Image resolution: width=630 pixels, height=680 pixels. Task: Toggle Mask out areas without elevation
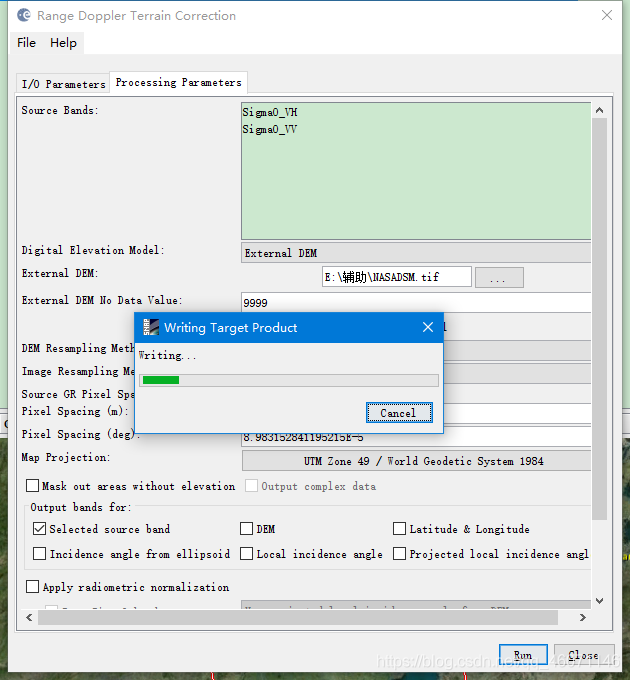[33, 486]
